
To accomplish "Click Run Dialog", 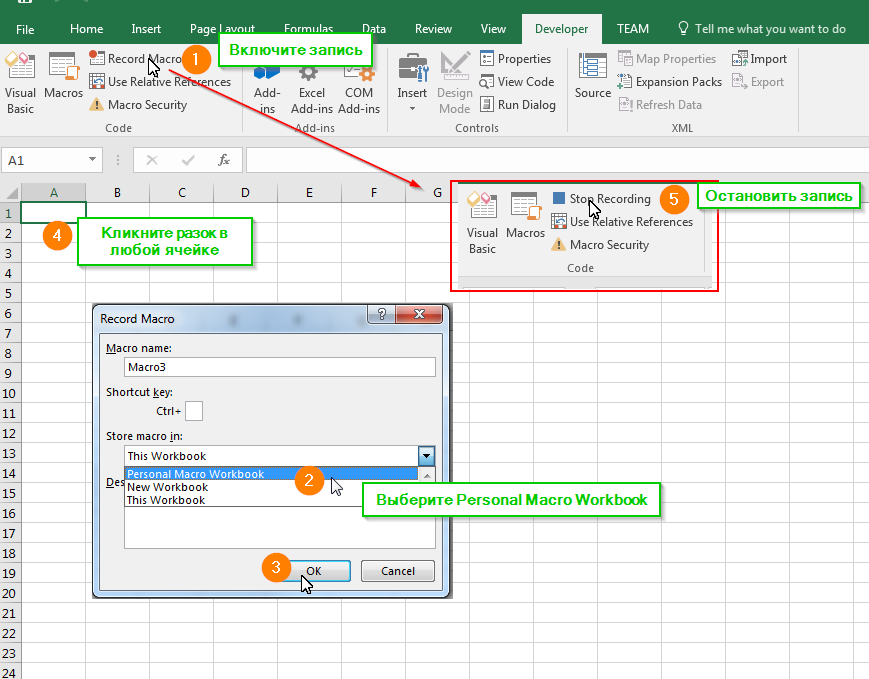I will point(518,105).
